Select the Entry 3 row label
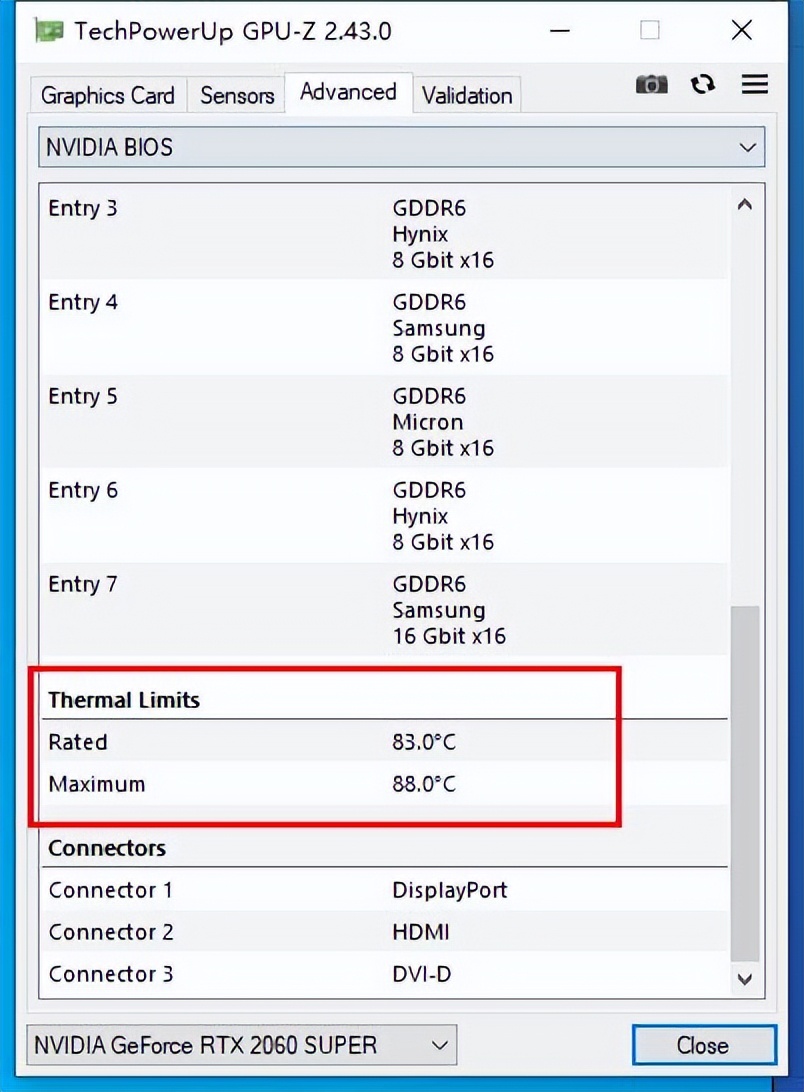 pyautogui.click(x=83, y=208)
